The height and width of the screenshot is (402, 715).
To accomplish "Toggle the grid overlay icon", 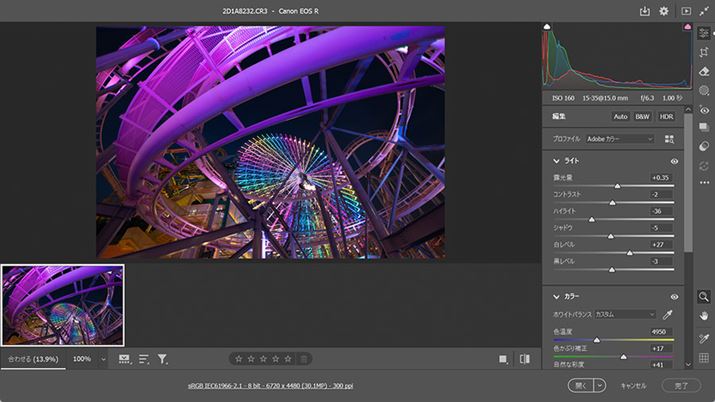I will (704, 358).
